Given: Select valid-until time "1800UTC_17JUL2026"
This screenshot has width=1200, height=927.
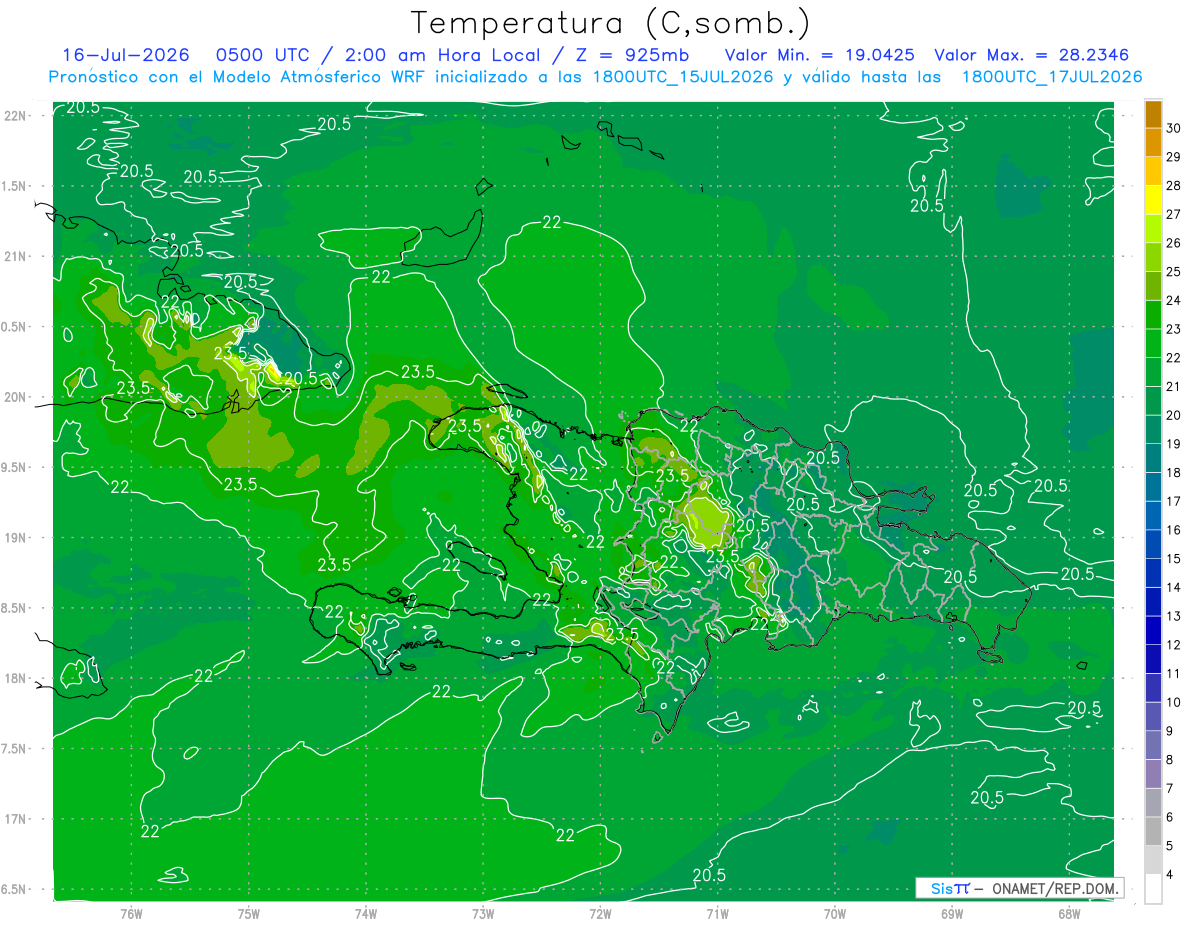Looking at the screenshot, I should [1051, 77].
